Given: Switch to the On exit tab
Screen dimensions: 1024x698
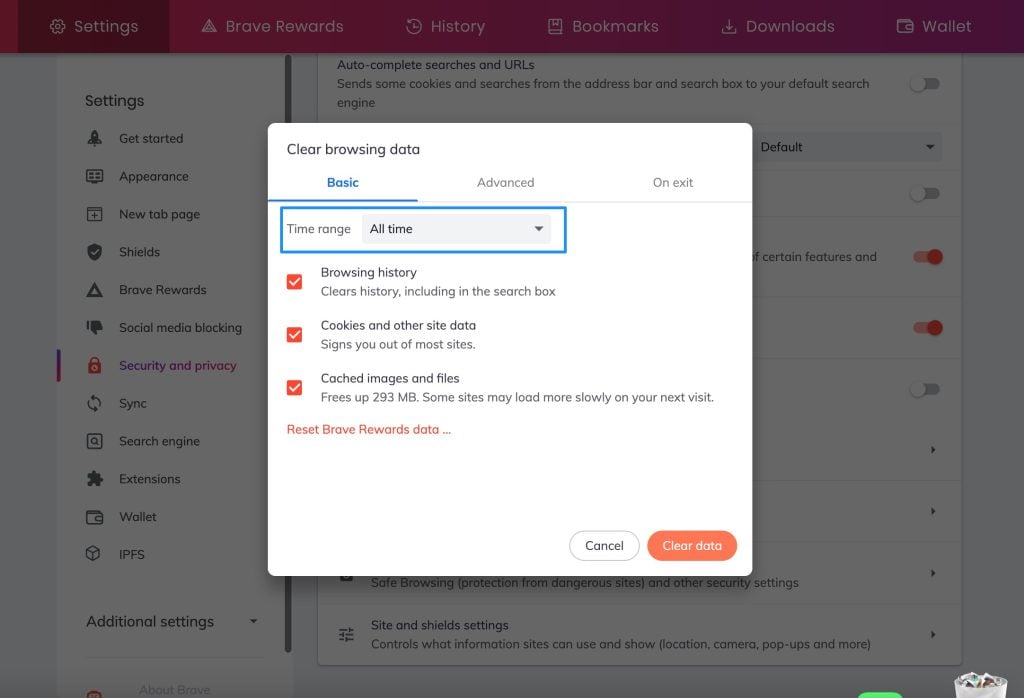Looking at the screenshot, I should (673, 183).
